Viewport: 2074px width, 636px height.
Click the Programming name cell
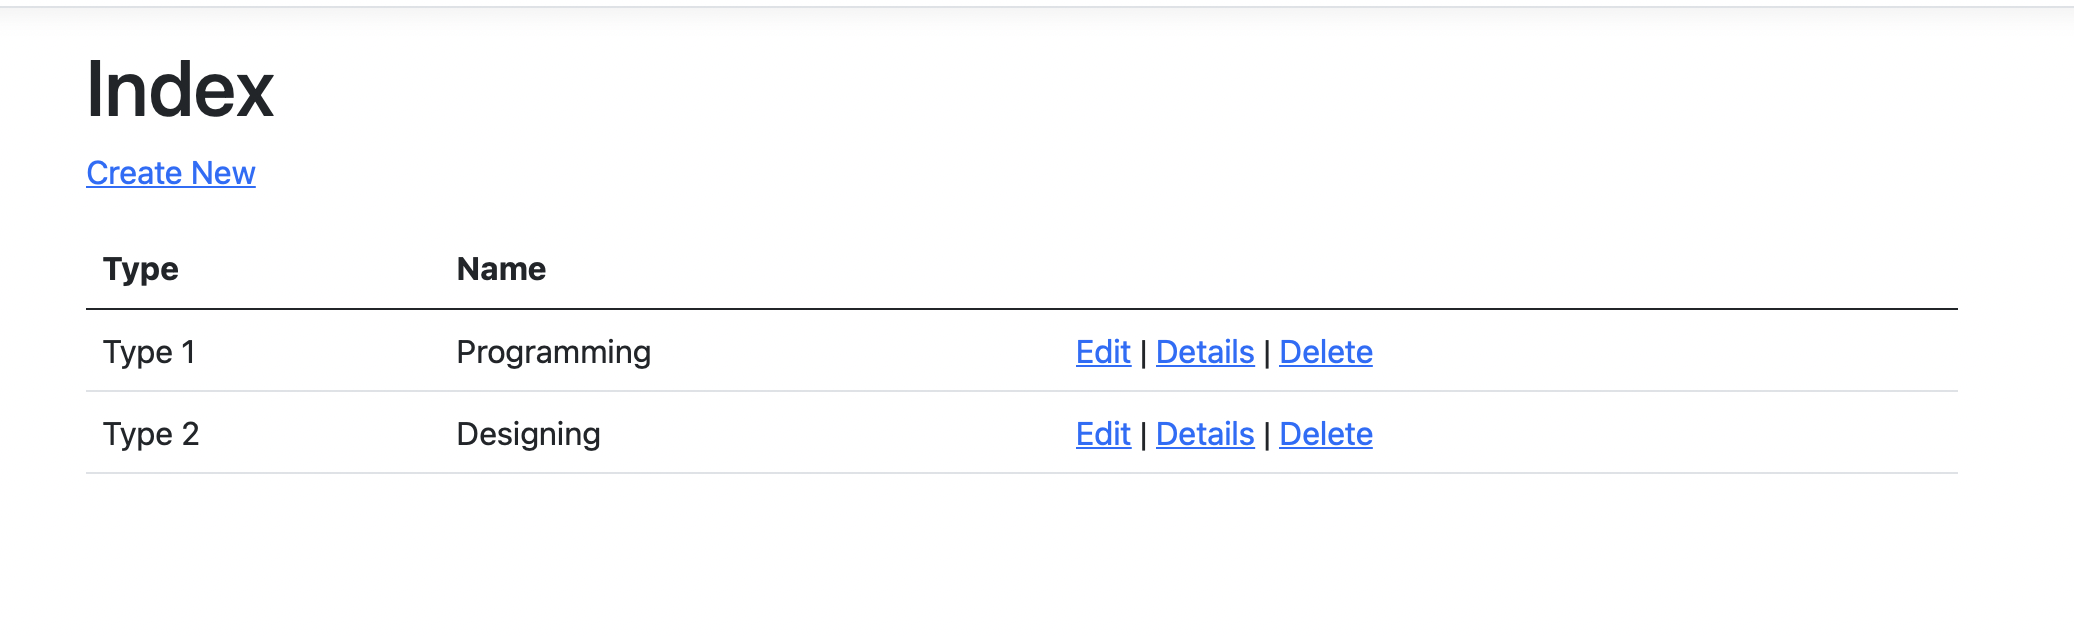(x=554, y=352)
